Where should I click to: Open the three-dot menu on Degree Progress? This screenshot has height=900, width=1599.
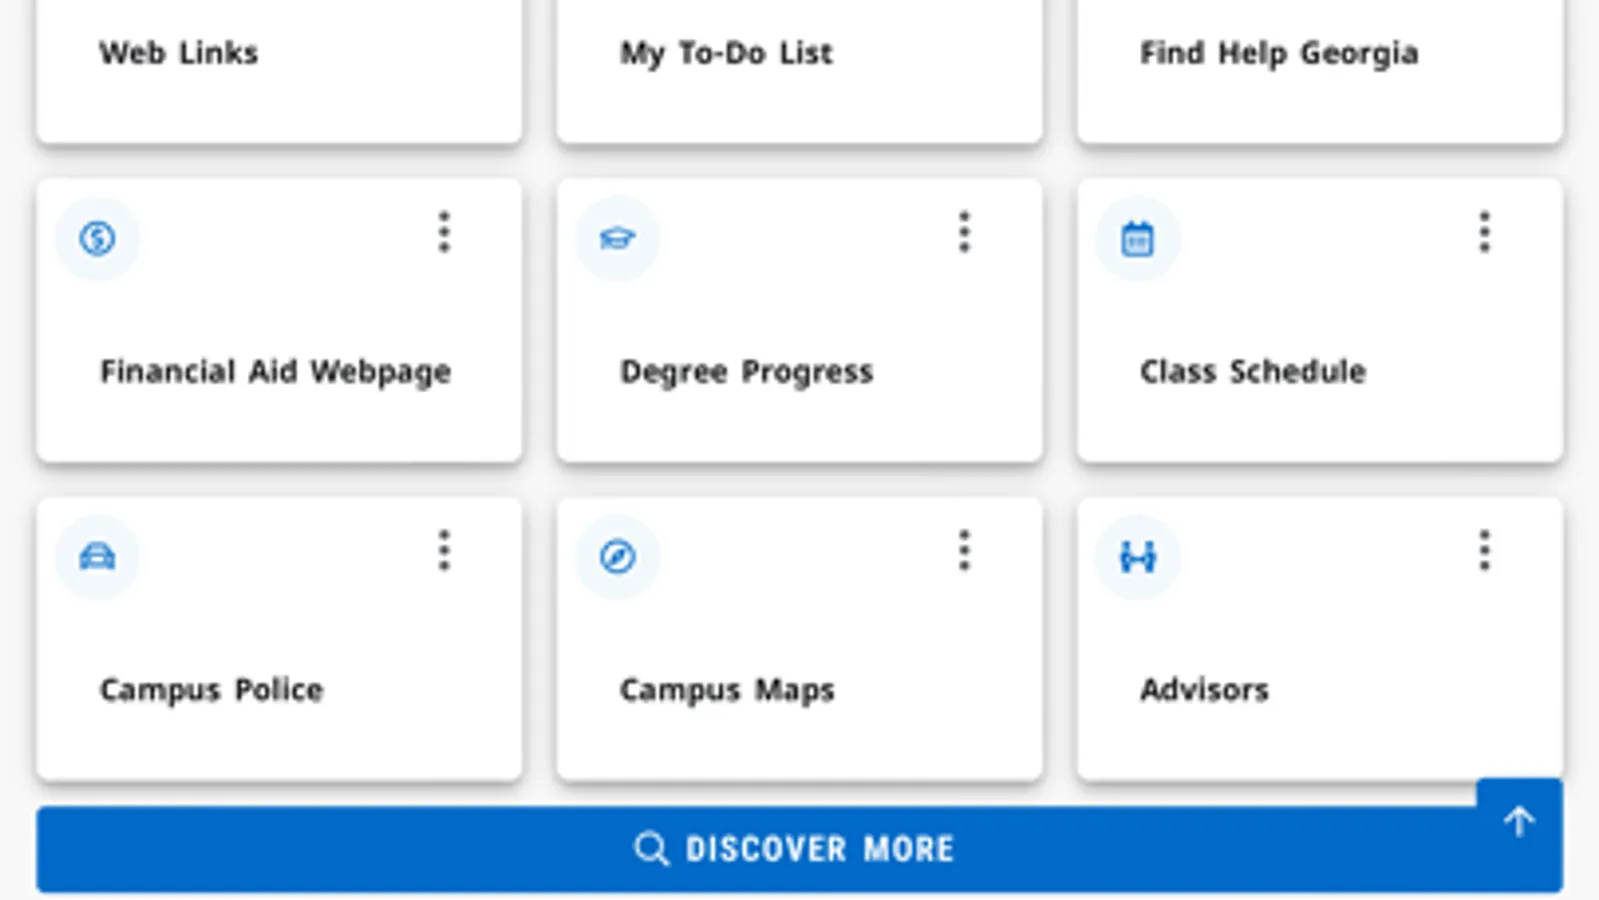(x=963, y=233)
